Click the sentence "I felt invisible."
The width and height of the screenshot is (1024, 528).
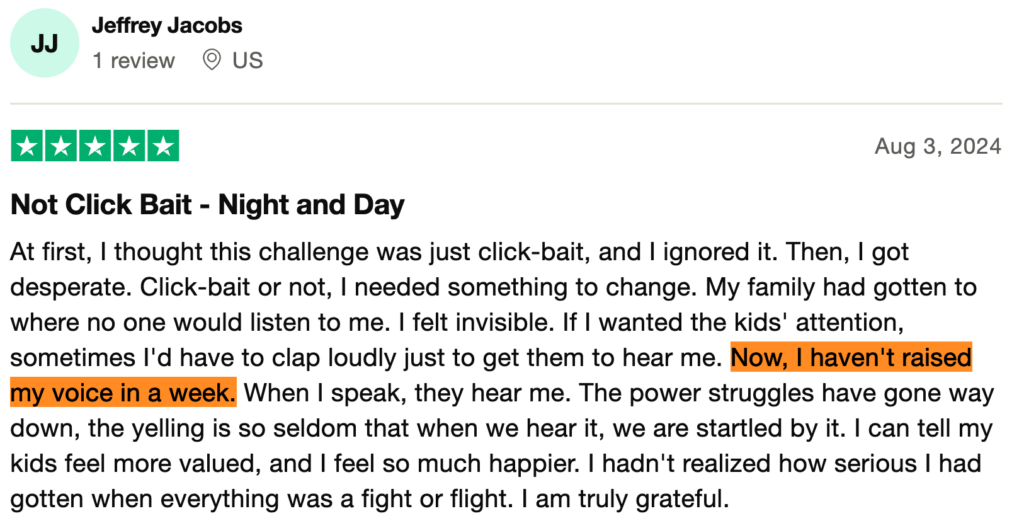click(x=503, y=322)
